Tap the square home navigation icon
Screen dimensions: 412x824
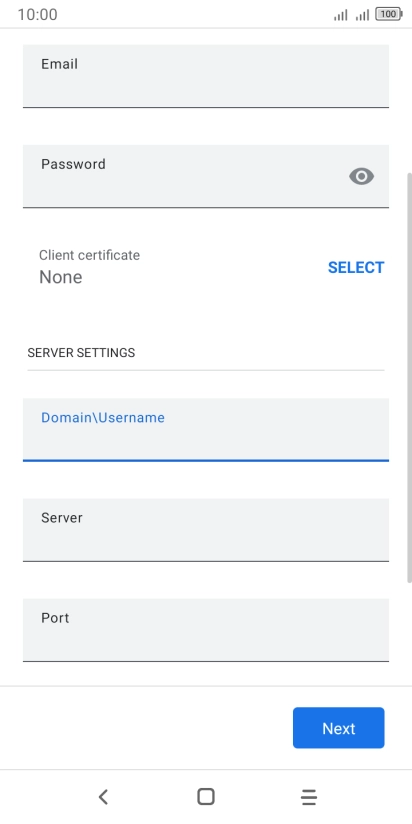click(x=206, y=797)
